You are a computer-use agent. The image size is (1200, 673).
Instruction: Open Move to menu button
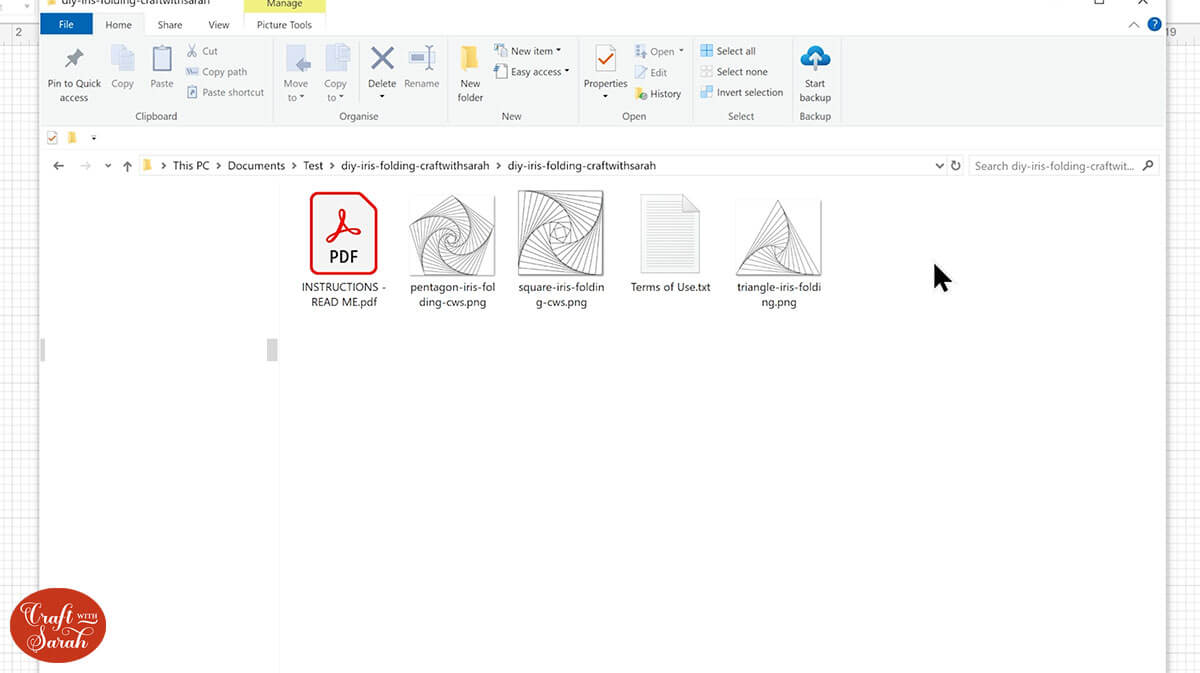[x=296, y=73]
